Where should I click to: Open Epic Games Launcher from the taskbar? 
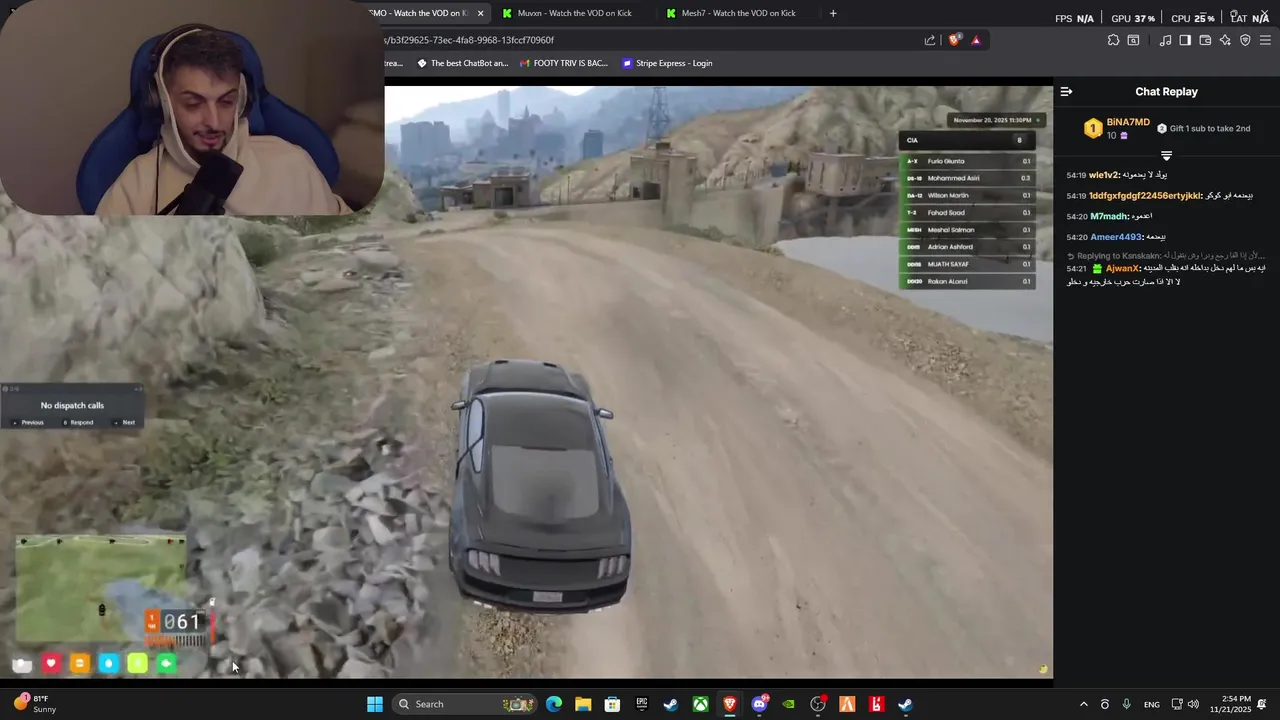(x=642, y=704)
